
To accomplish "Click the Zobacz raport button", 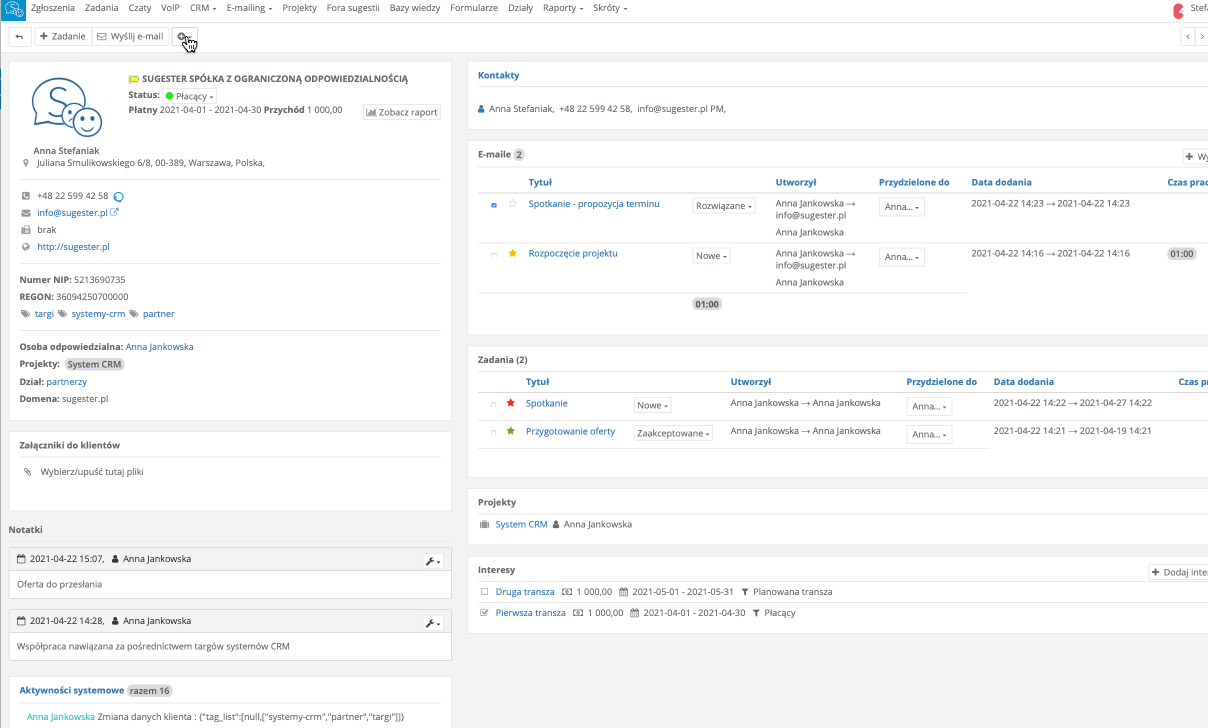I will click(x=402, y=112).
